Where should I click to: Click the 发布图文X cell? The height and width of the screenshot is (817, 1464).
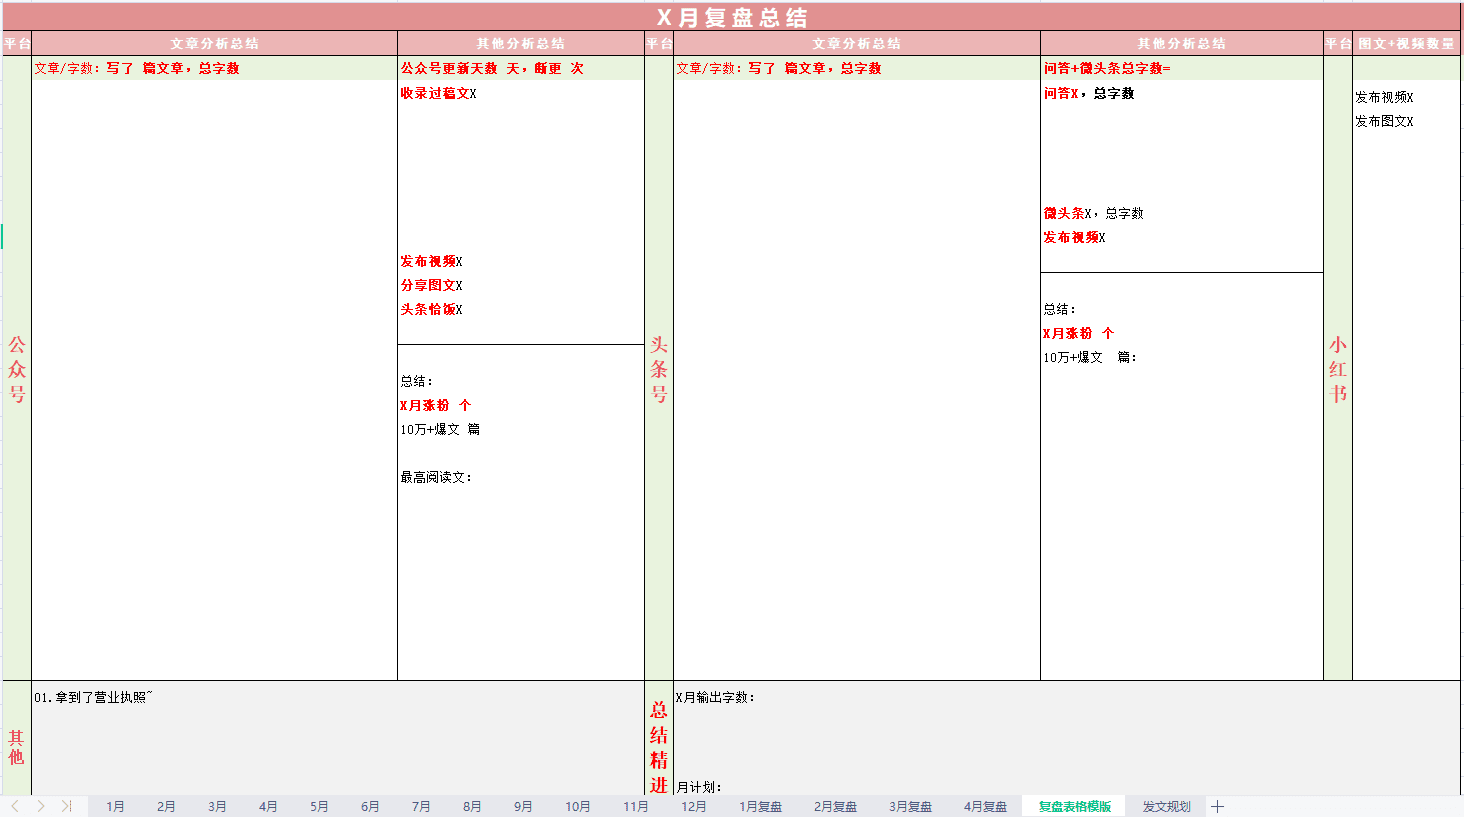point(1406,121)
